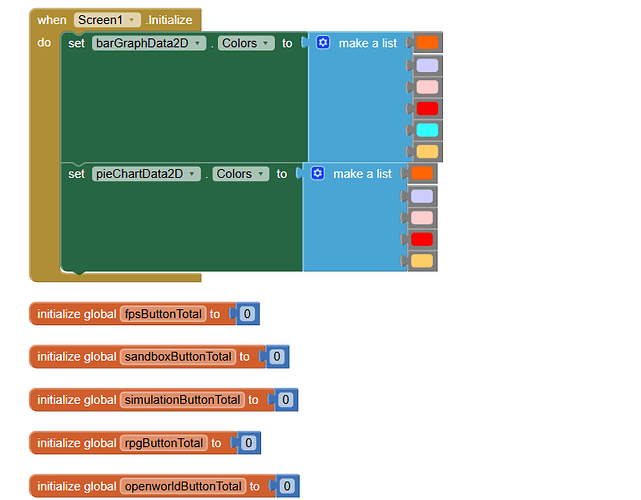
Task: Open Colors property dropdown for pieChartData2D
Action: [241, 174]
